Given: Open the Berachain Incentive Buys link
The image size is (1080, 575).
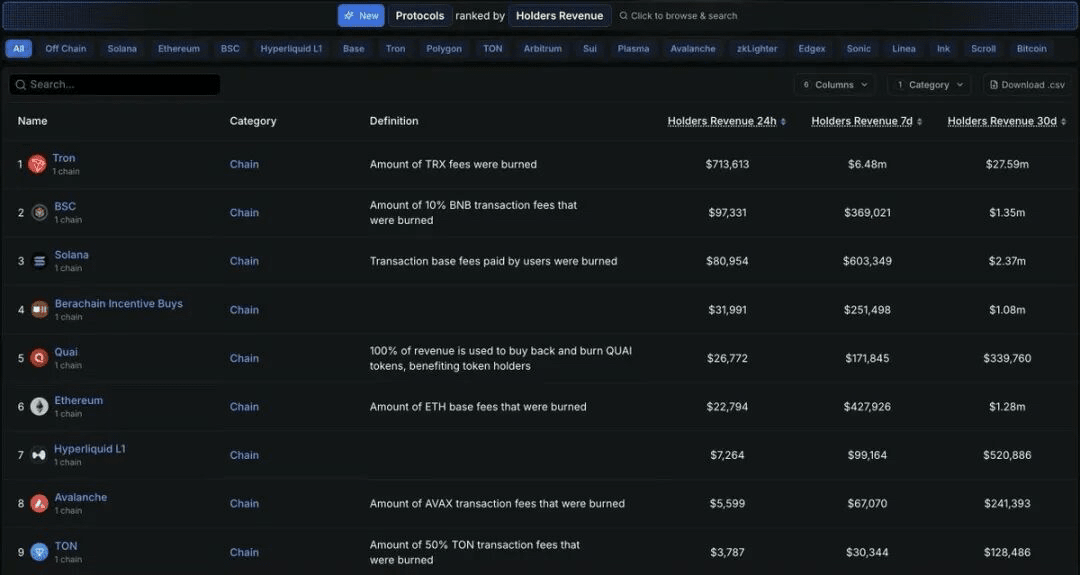Looking at the screenshot, I should 118,304.
